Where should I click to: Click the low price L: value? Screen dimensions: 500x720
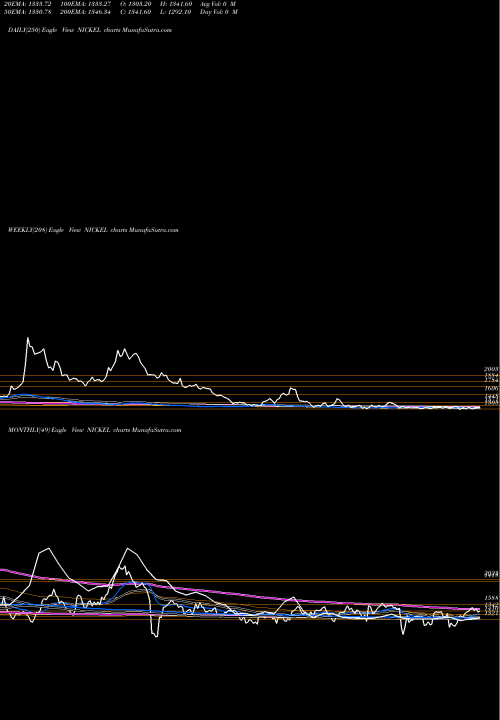pos(176,12)
